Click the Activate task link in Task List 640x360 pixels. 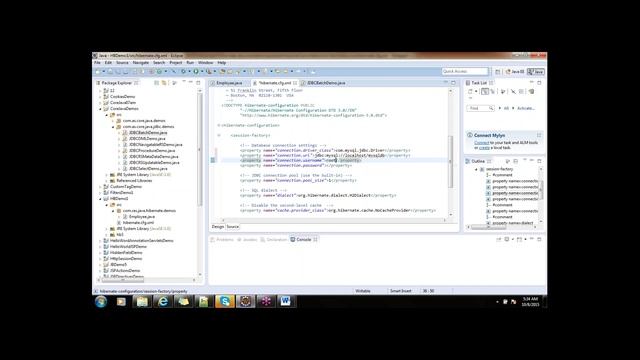526,108
